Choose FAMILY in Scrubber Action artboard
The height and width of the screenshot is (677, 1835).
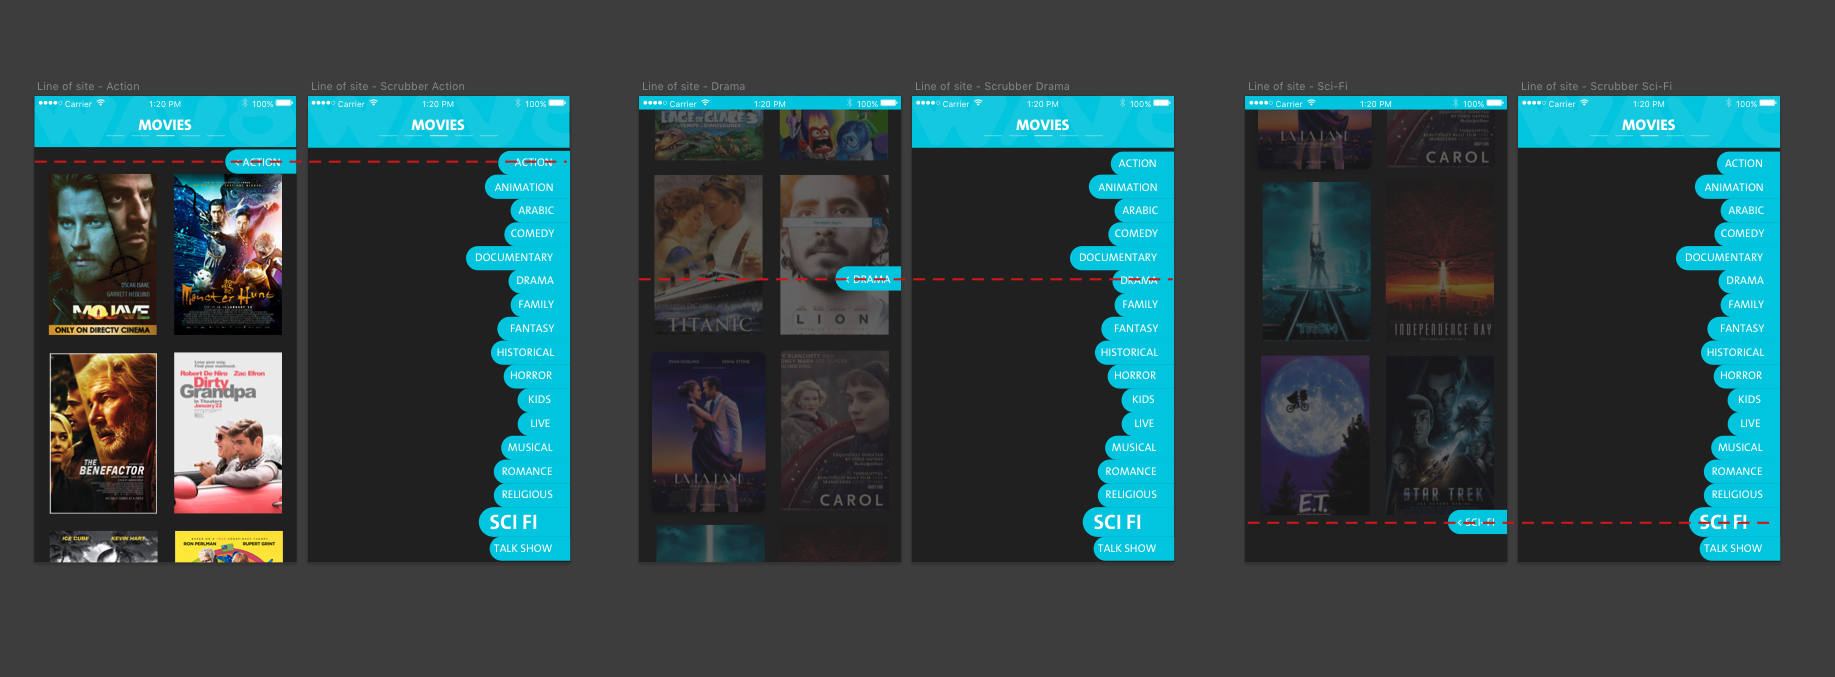(x=539, y=304)
